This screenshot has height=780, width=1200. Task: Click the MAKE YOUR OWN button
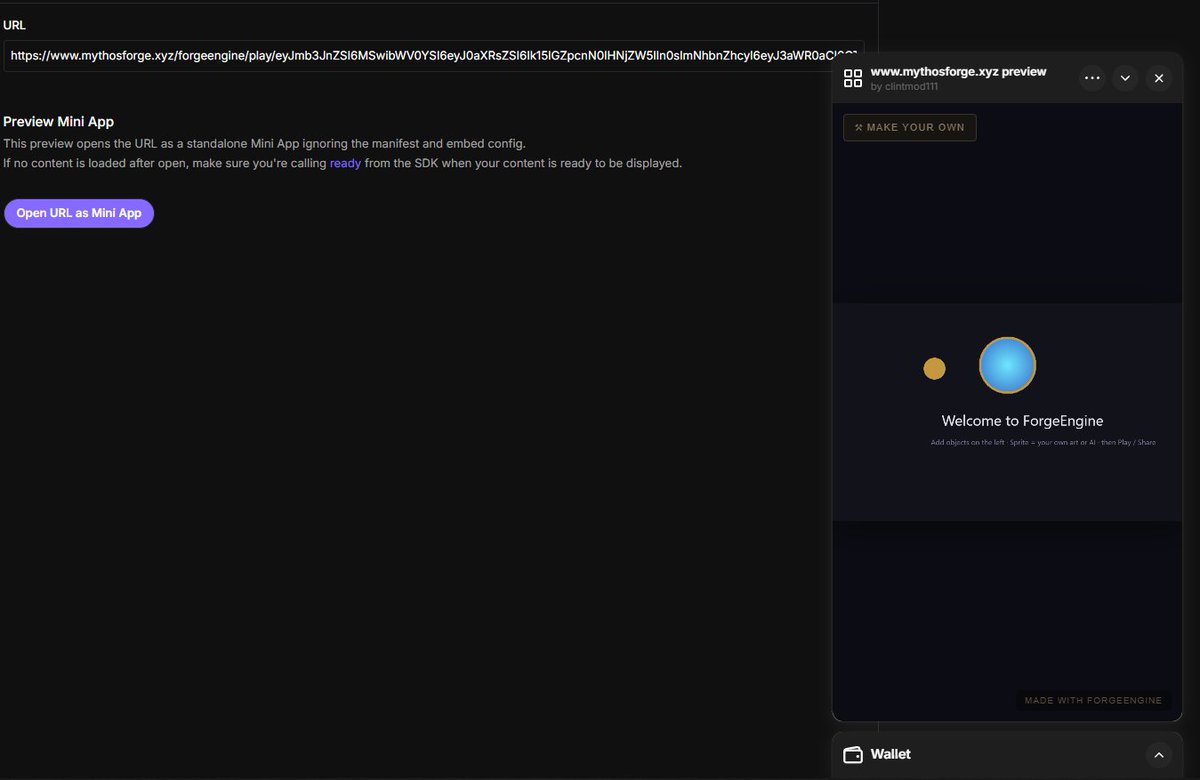(x=910, y=127)
